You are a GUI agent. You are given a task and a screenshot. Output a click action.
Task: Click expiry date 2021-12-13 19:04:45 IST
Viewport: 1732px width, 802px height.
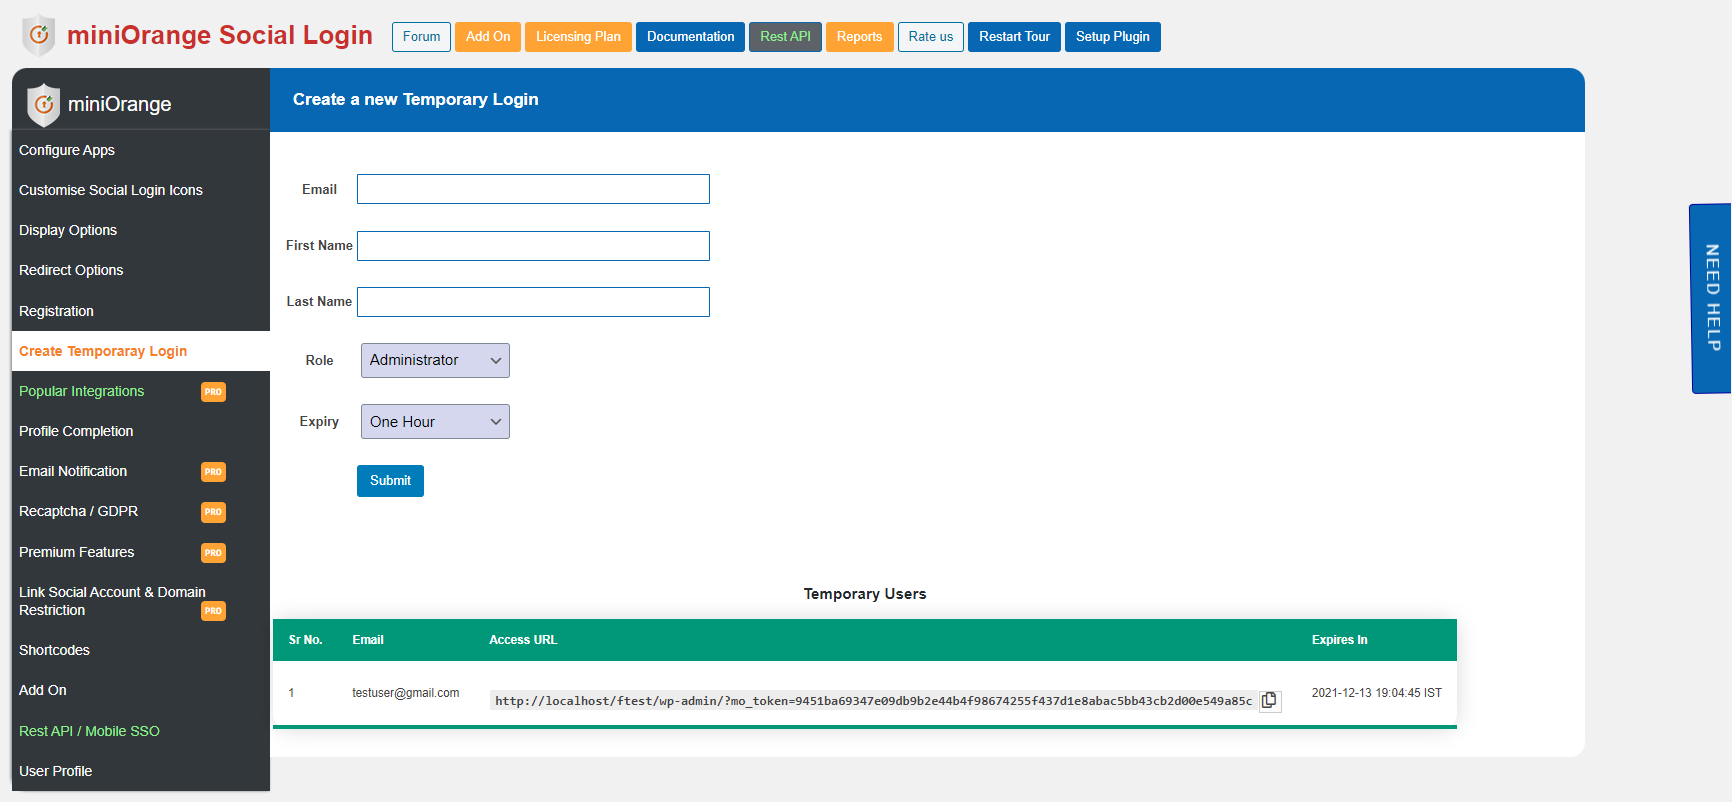[x=1377, y=693]
